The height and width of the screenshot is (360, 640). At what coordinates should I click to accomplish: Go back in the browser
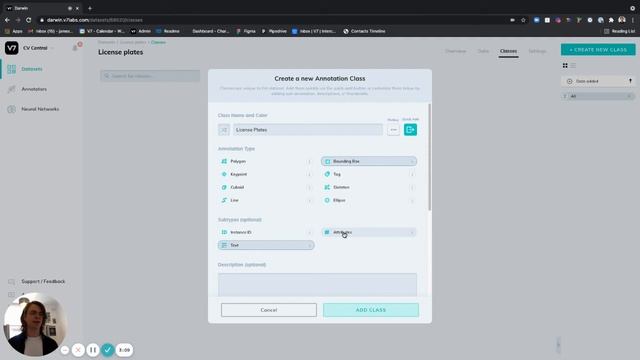(x=7, y=20)
